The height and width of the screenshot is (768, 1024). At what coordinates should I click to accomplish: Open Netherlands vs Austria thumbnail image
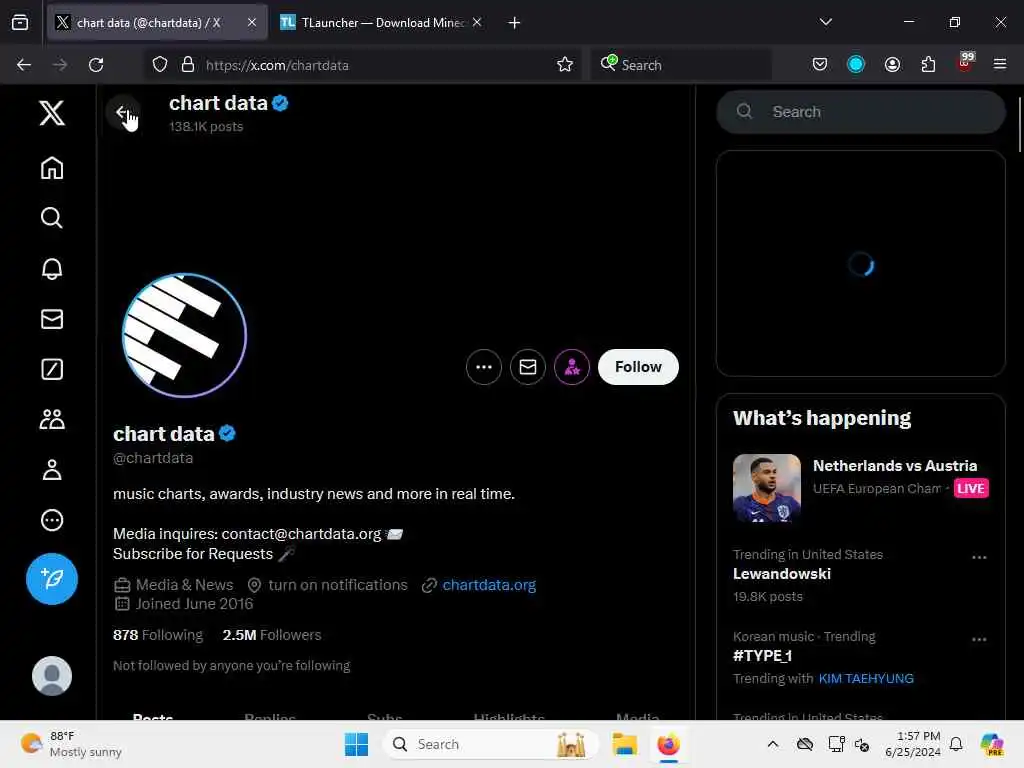[x=767, y=488]
